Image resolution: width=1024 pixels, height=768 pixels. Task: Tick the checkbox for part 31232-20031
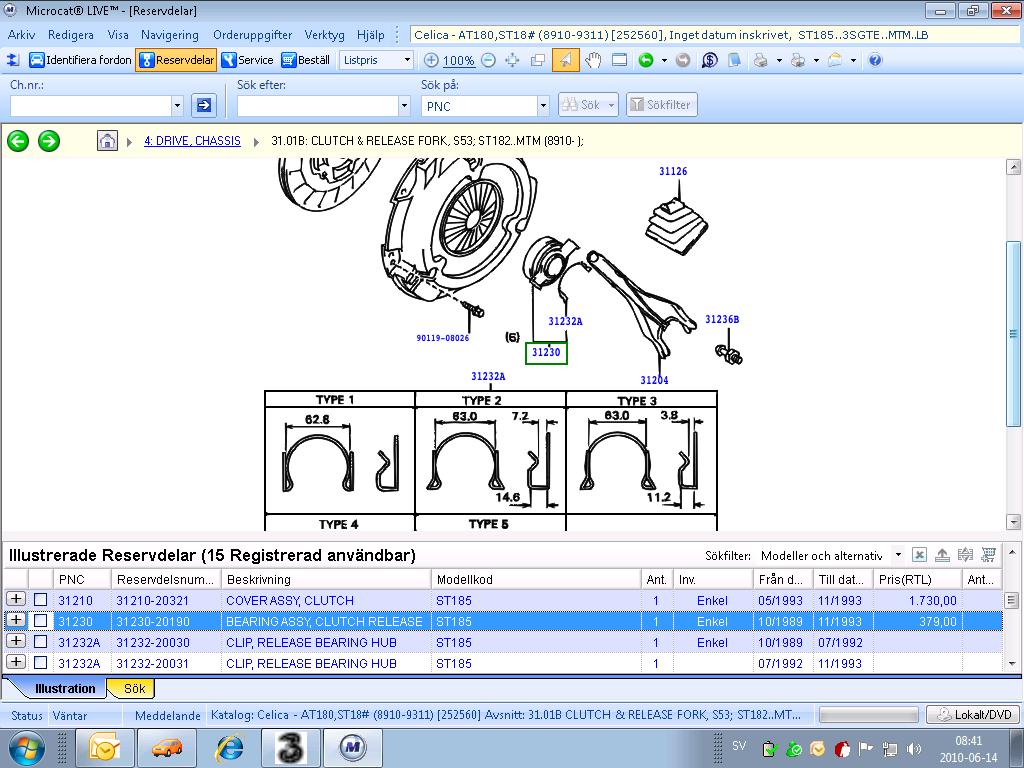click(x=40, y=663)
